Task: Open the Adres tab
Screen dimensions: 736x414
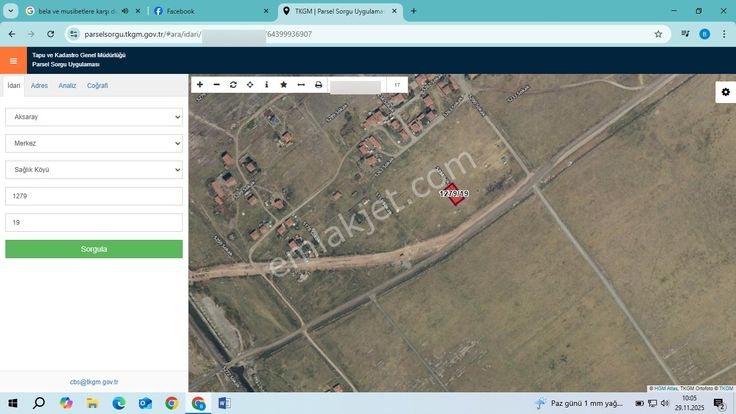Action: point(39,85)
